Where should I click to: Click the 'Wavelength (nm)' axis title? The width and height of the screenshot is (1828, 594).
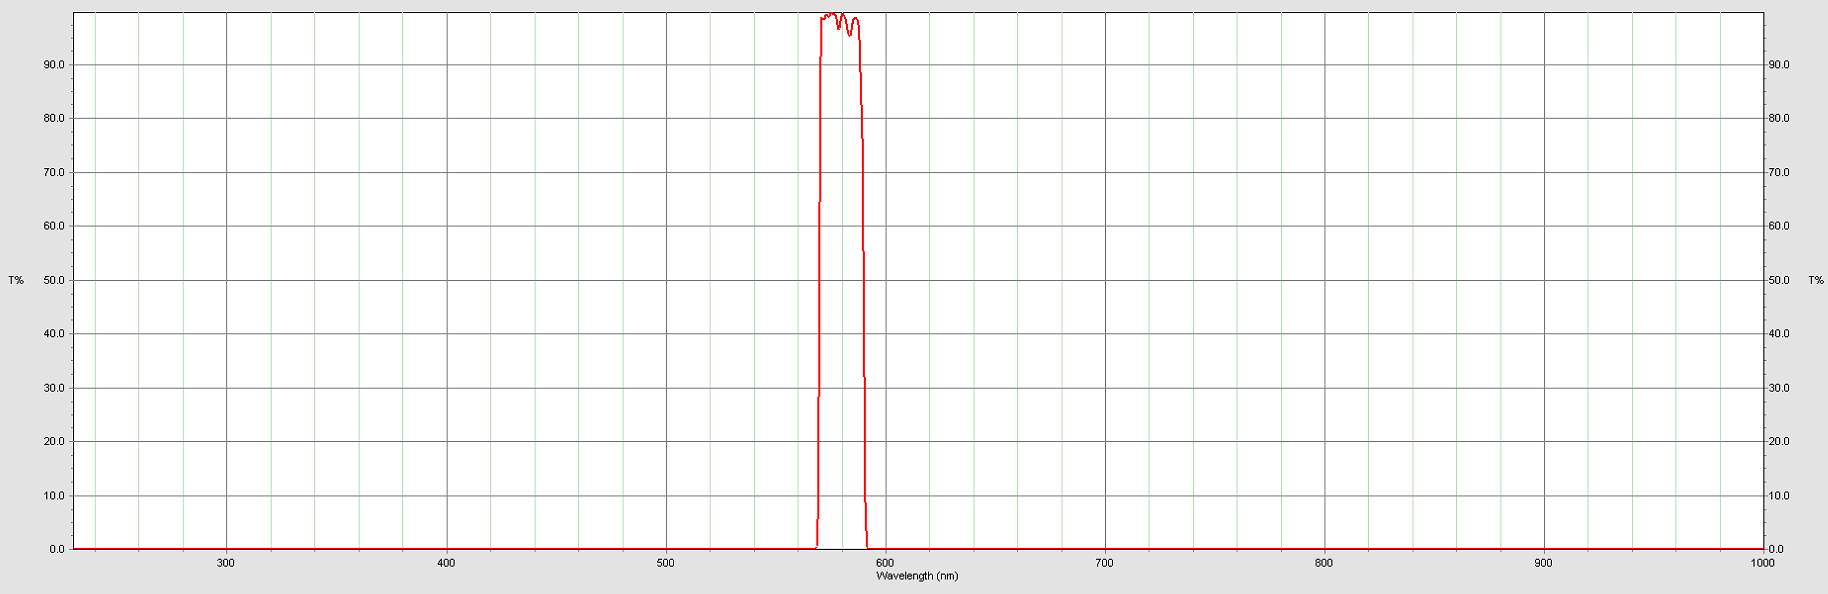pyautogui.click(x=916, y=576)
